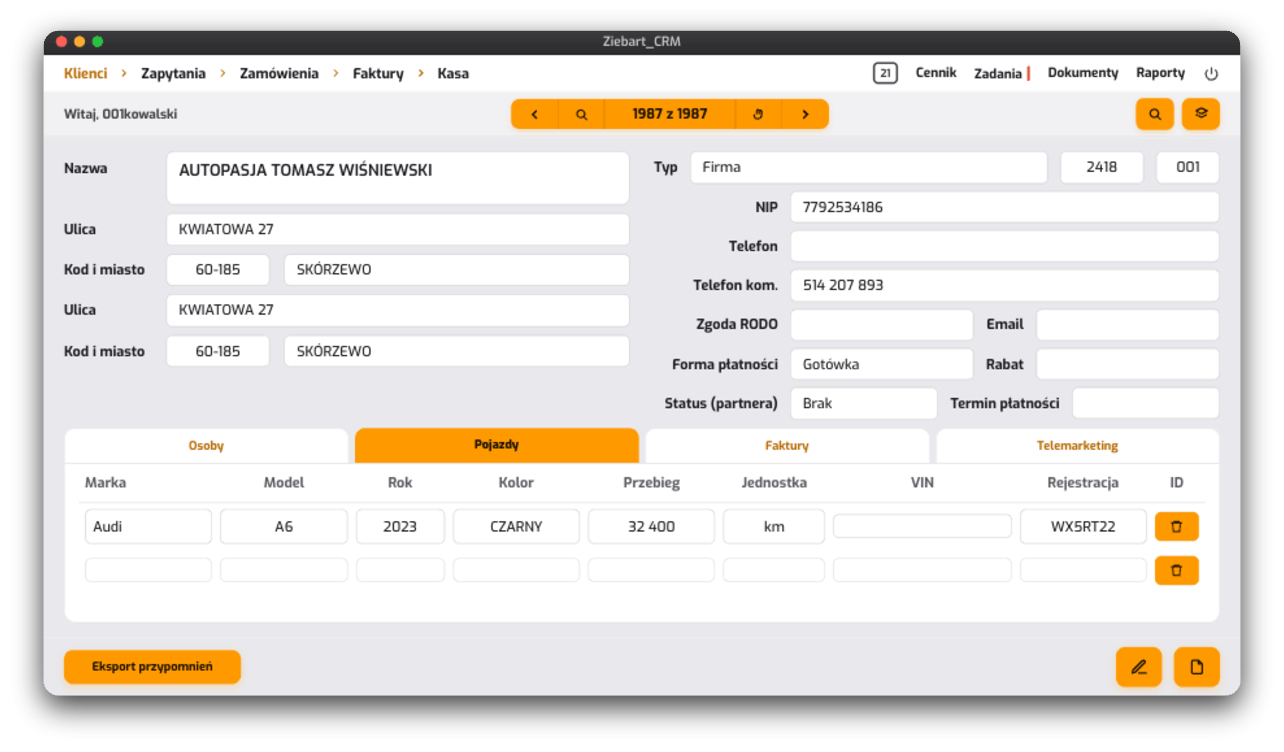Open the search button at top right
This screenshot has width=1284, height=752.
[x=1155, y=114]
